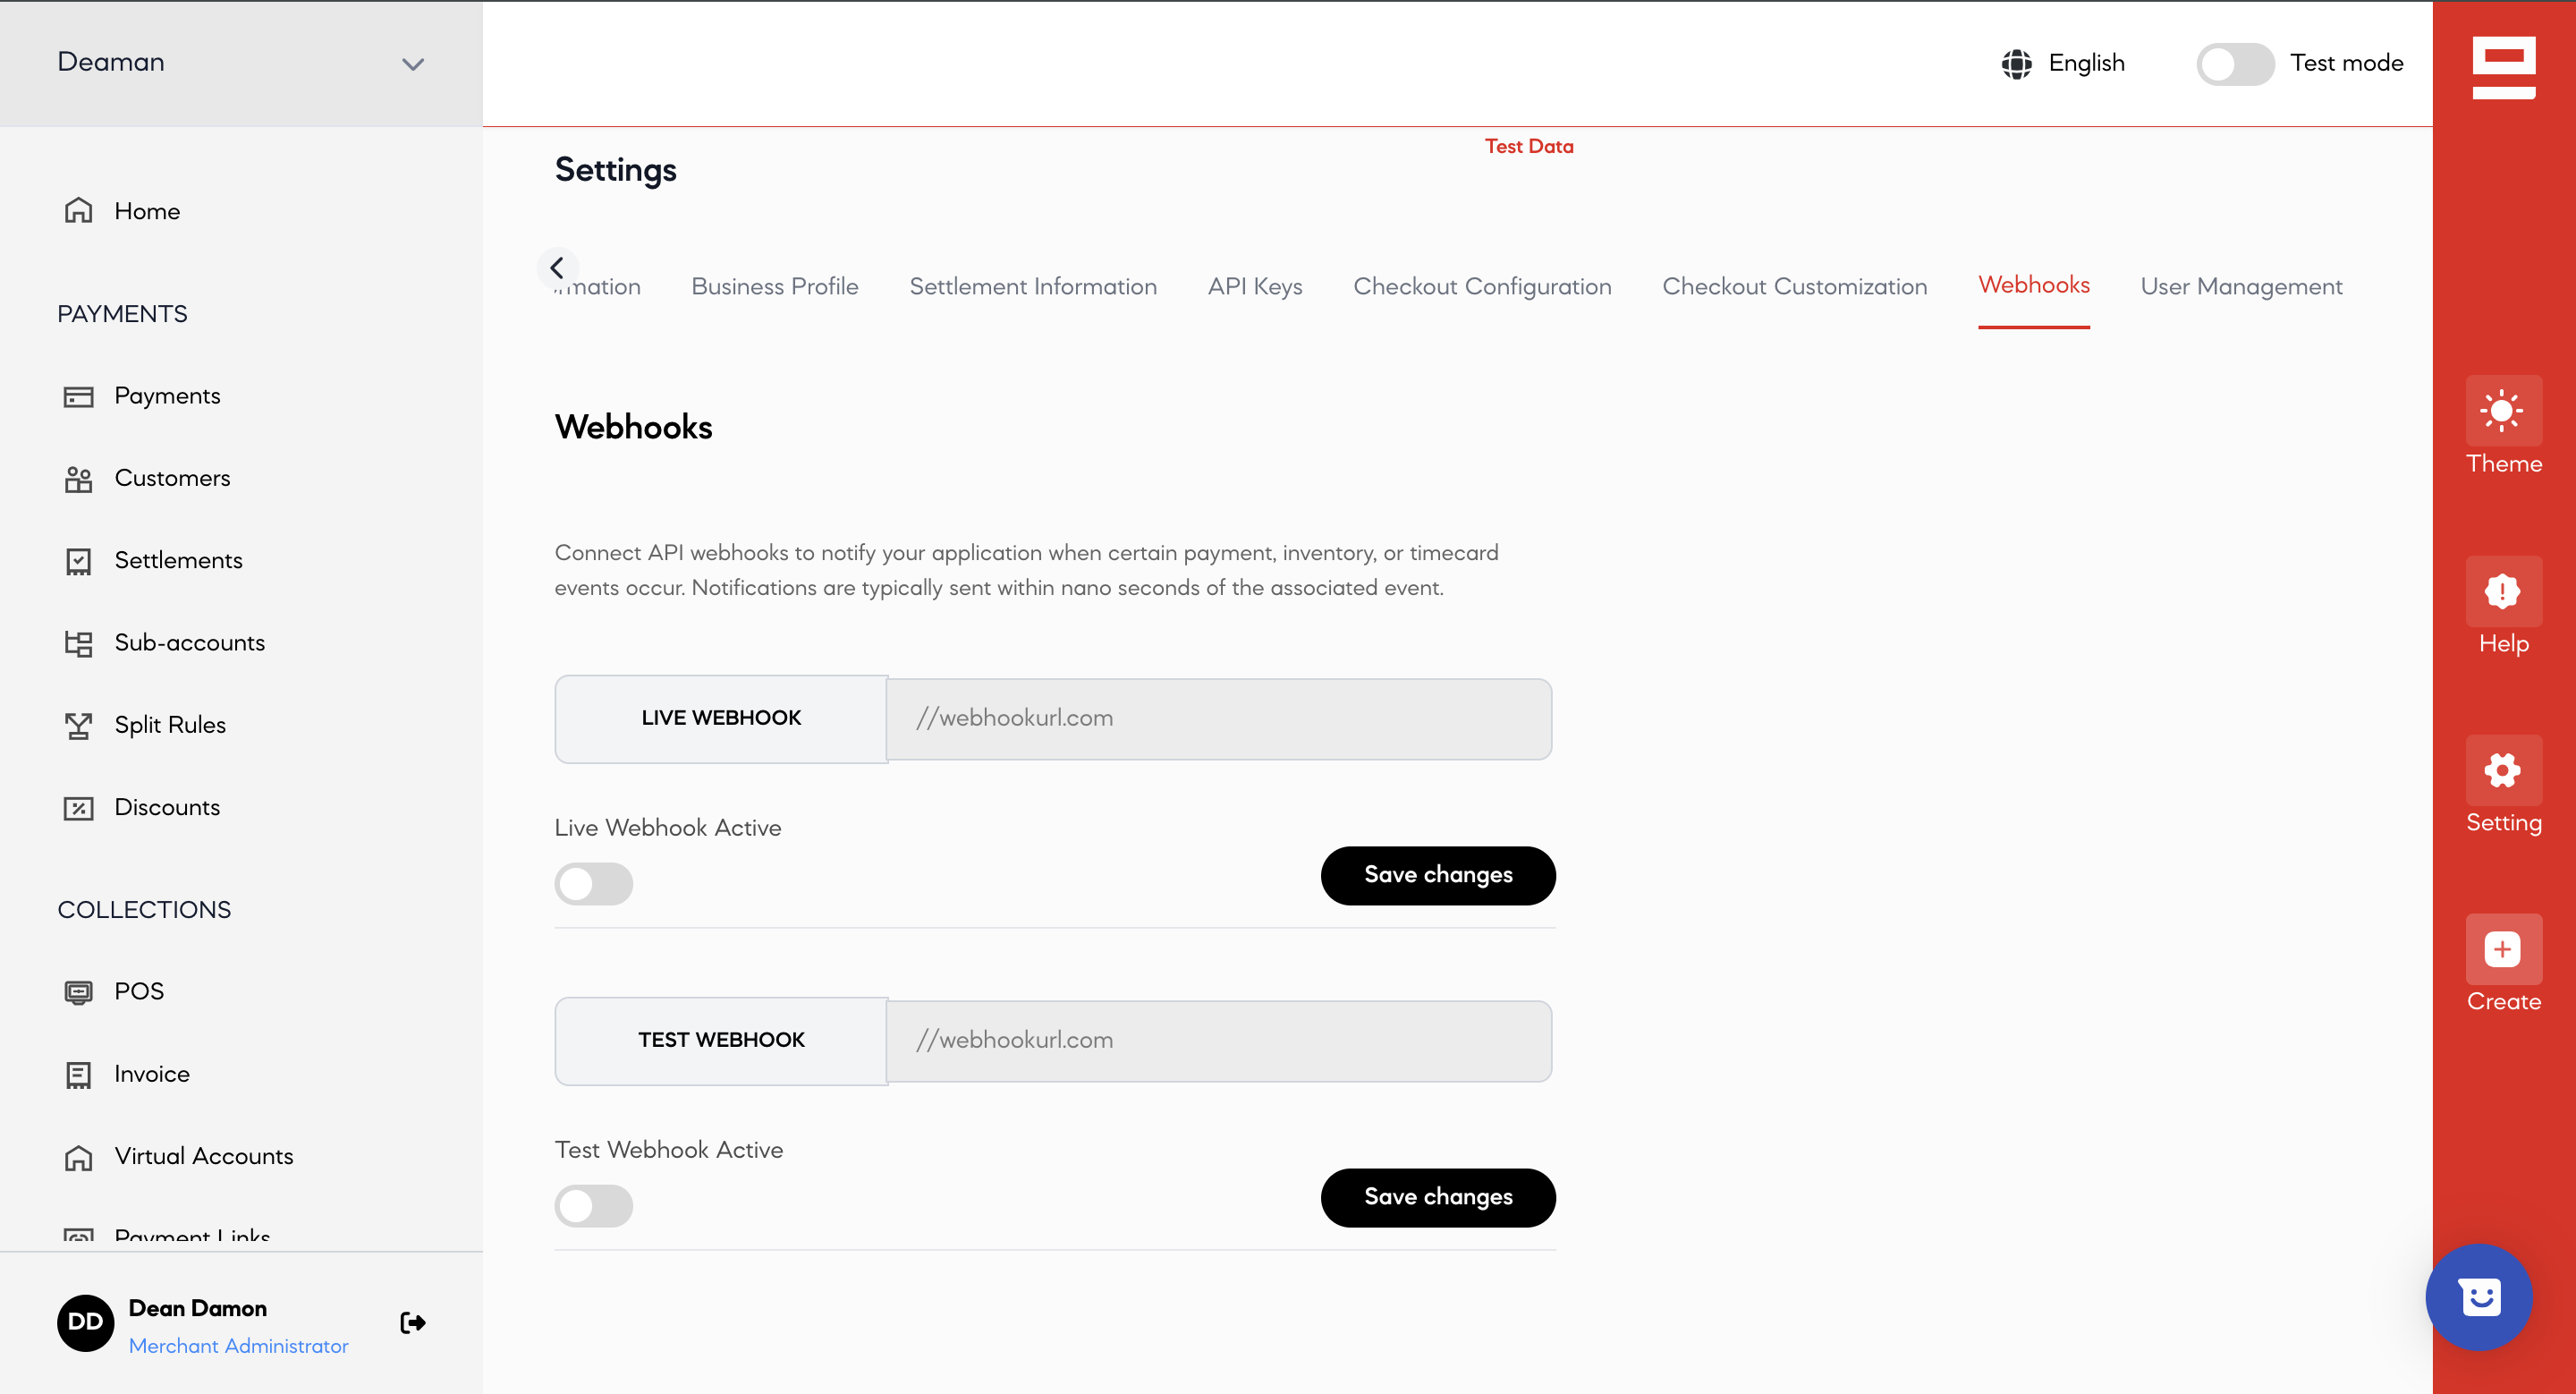Open the User Management tab
The width and height of the screenshot is (2576, 1394).
coord(2241,287)
